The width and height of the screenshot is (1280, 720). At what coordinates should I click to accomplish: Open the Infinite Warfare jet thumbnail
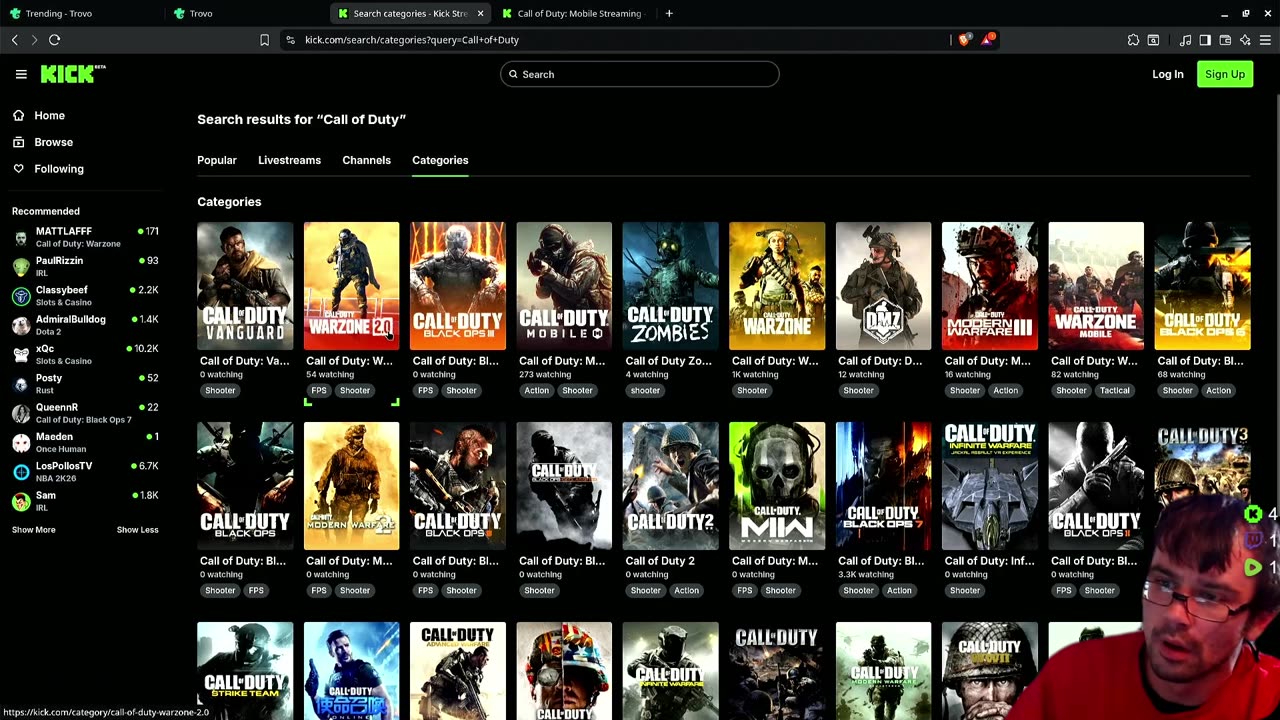(990, 486)
